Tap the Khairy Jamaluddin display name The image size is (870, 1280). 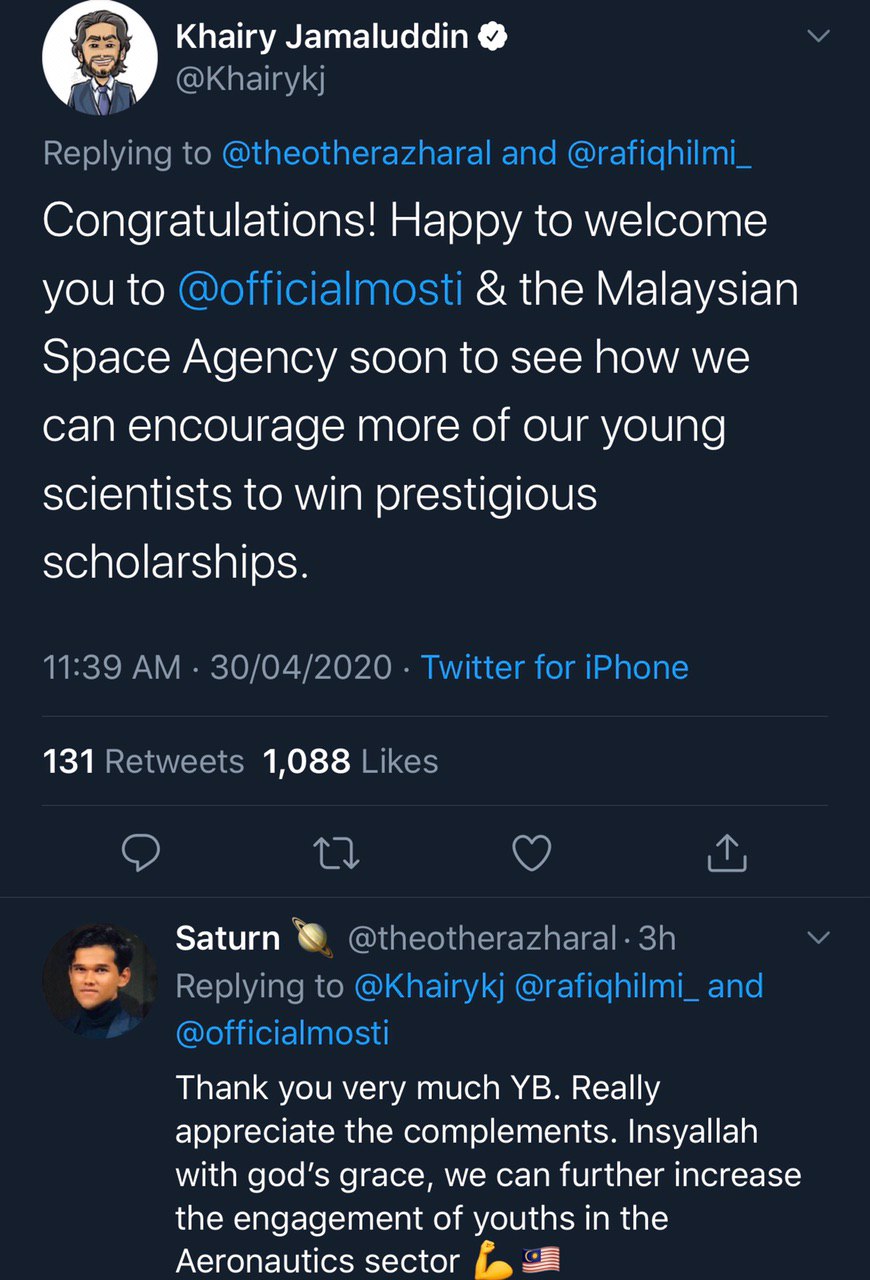click(322, 38)
